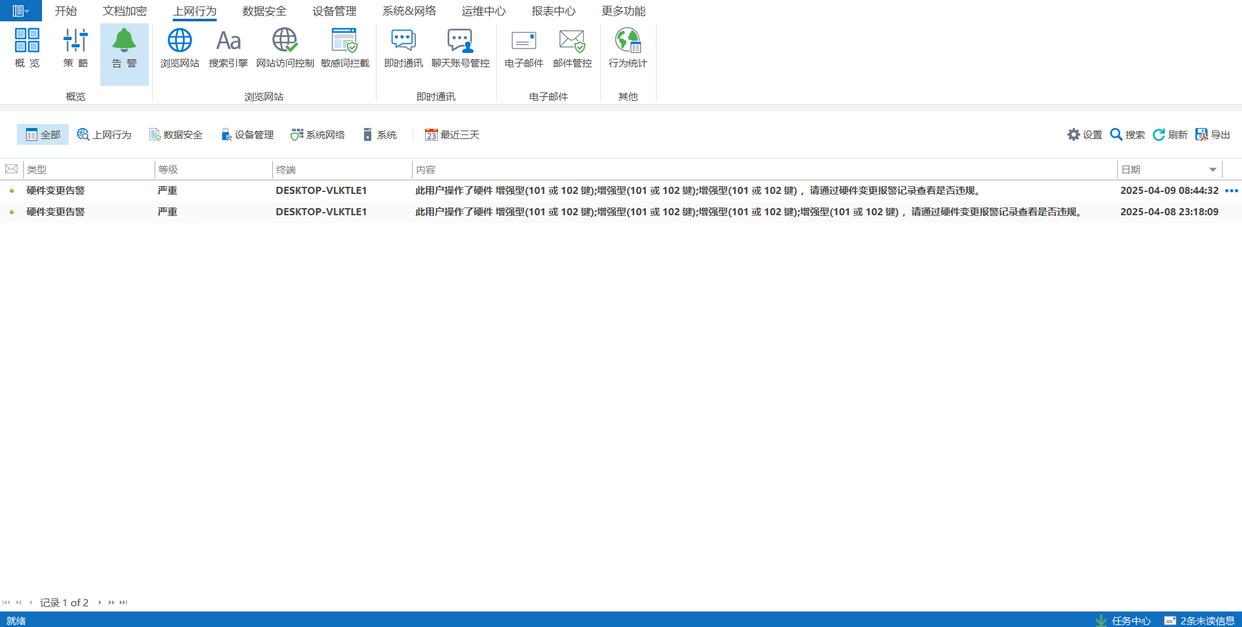Click the 刷新 refresh button
The image size is (1242, 627).
click(1170, 135)
